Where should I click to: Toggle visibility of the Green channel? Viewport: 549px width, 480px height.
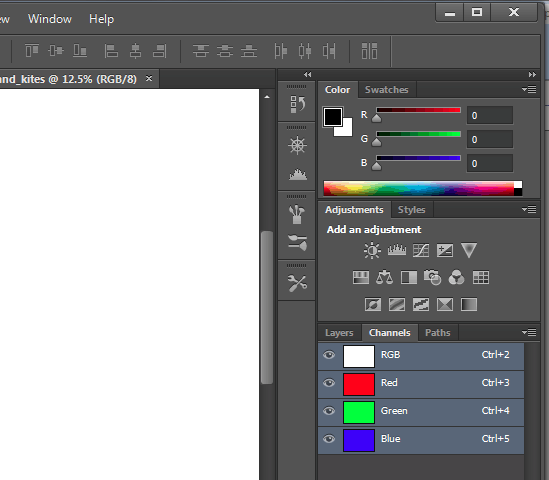pos(329,411)
